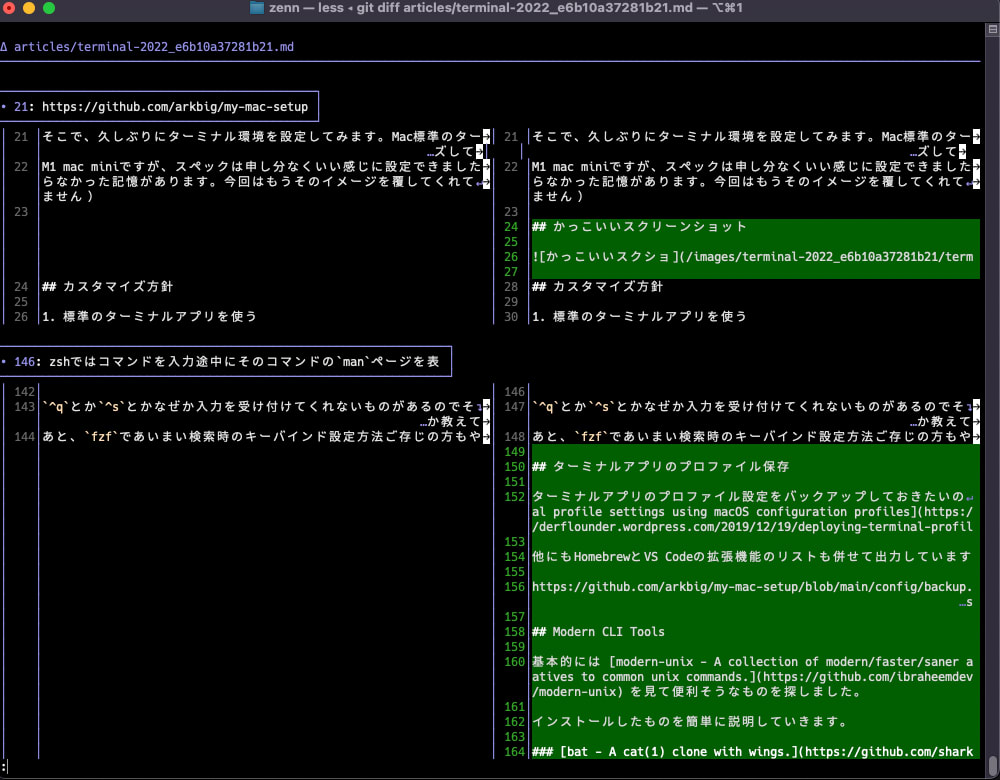Screen dimensions: 1000x780
Task: Click the split pane icon above scrollbar
Action: click(992, 29)
